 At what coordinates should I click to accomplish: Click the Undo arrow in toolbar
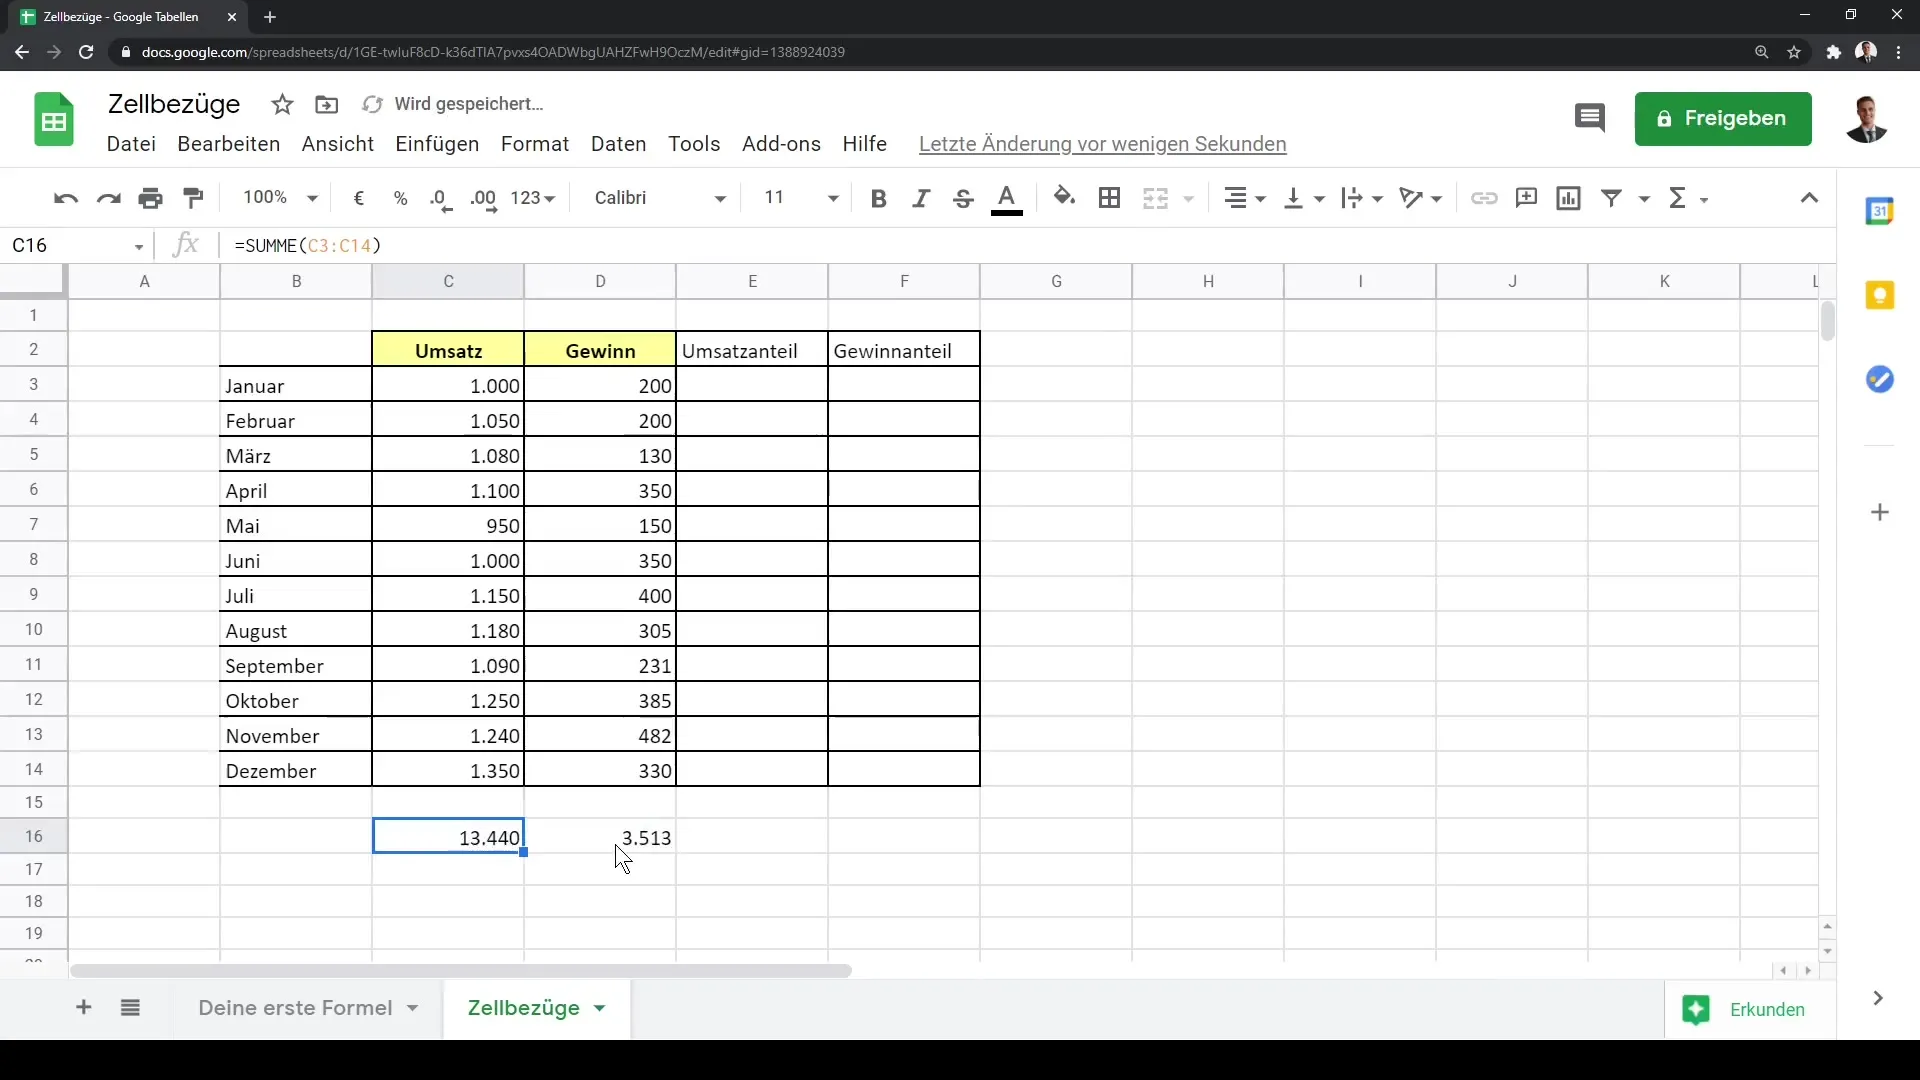point(66,198)
